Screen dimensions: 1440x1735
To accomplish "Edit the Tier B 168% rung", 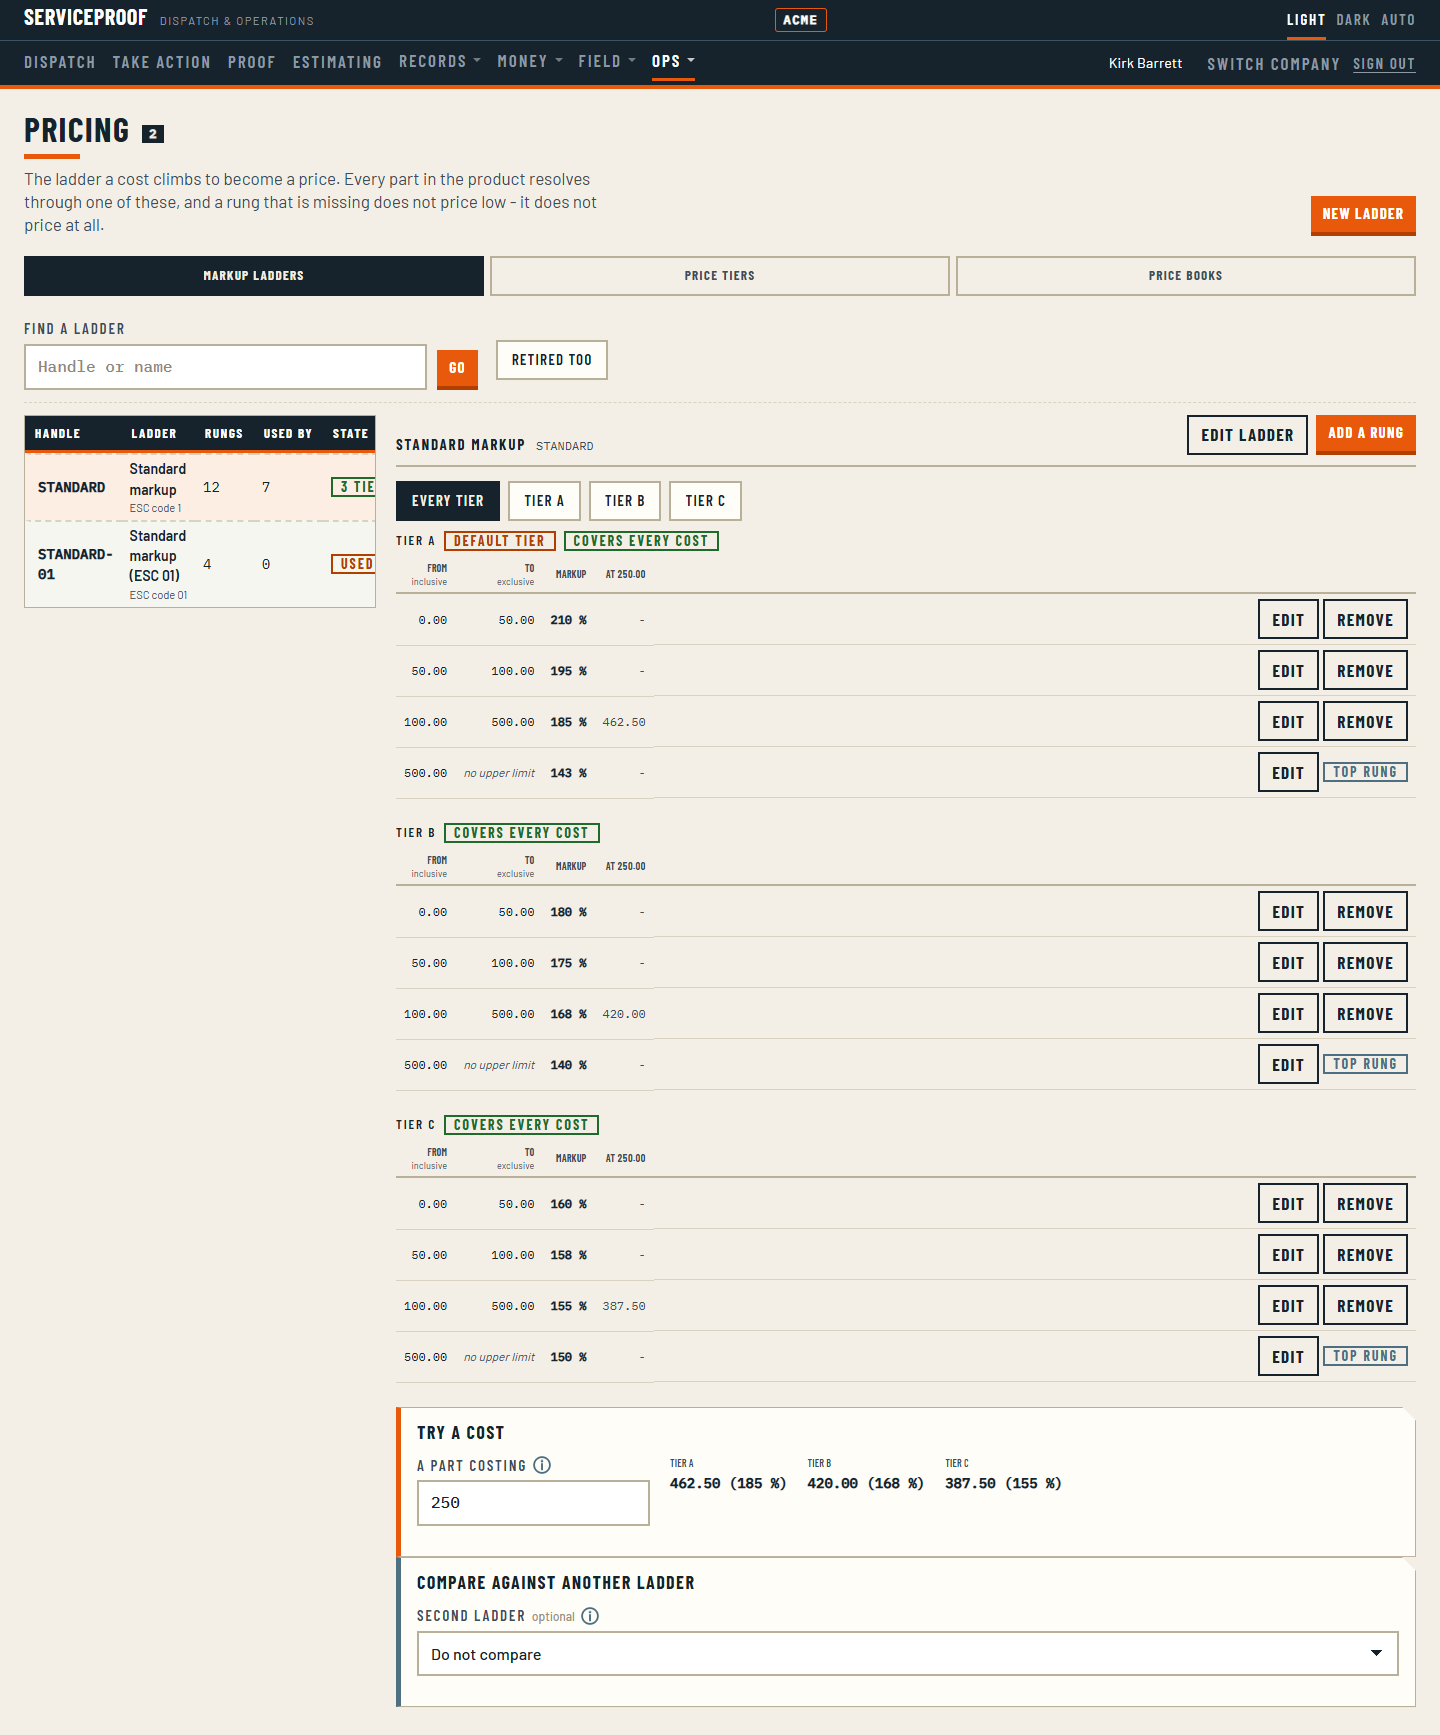I will click(1288, 1014).
